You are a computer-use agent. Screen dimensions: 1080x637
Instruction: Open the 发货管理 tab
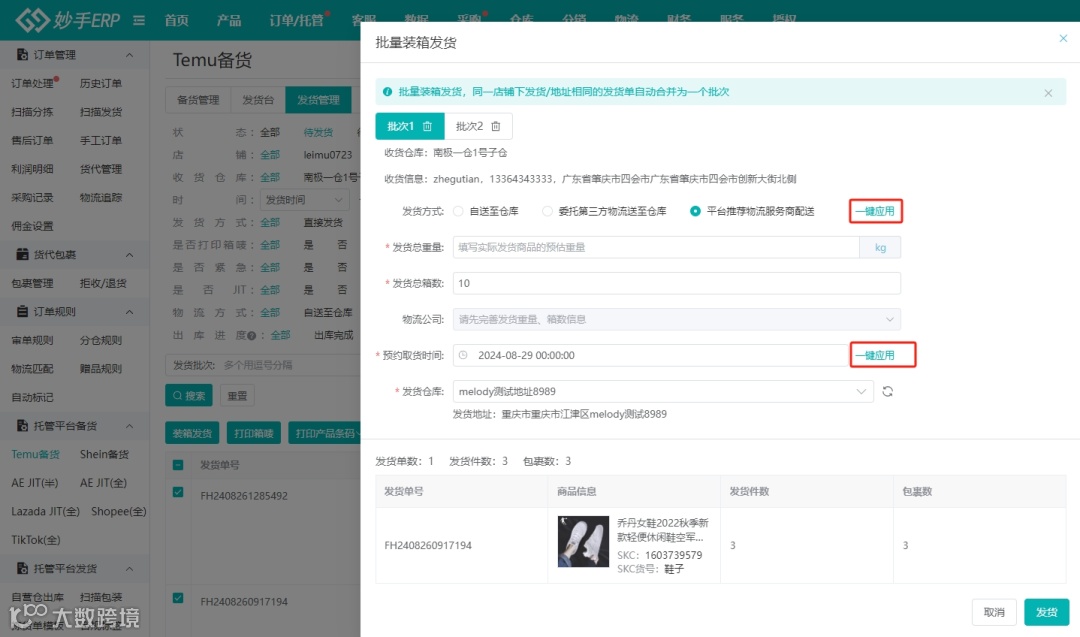tap(318, 100)
